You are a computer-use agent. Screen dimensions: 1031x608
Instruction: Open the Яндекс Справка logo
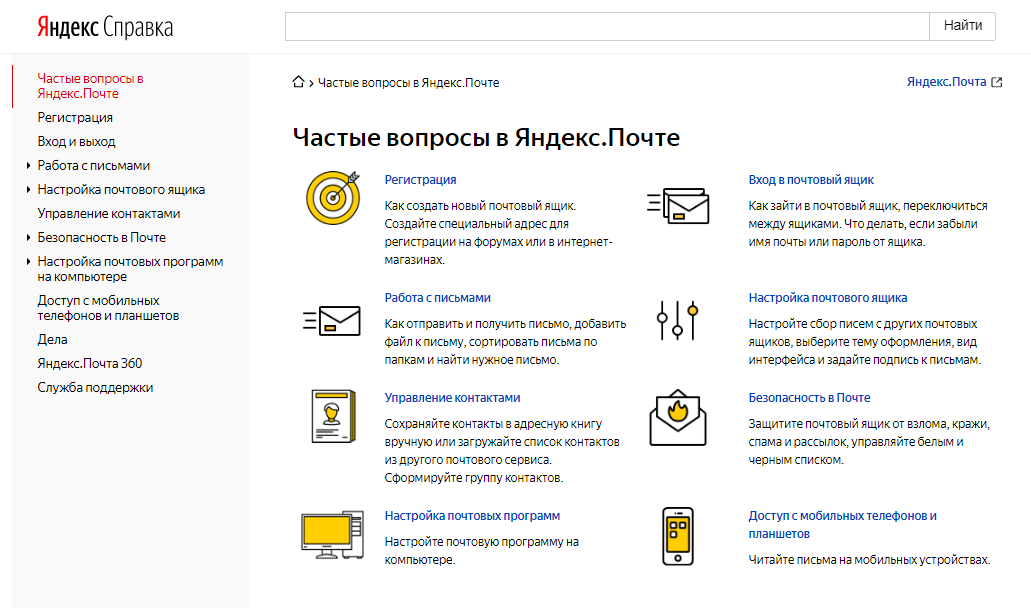(105, 27)
